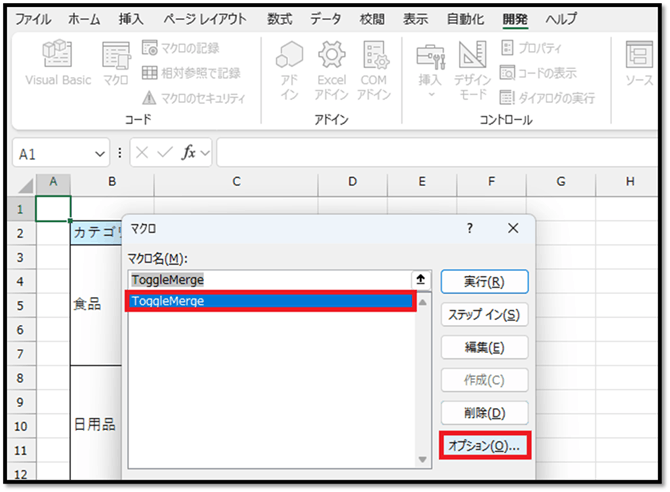Open マクロのセキュリティ warning icon
This screenshot has width=670, height=492.
point(150,97)
